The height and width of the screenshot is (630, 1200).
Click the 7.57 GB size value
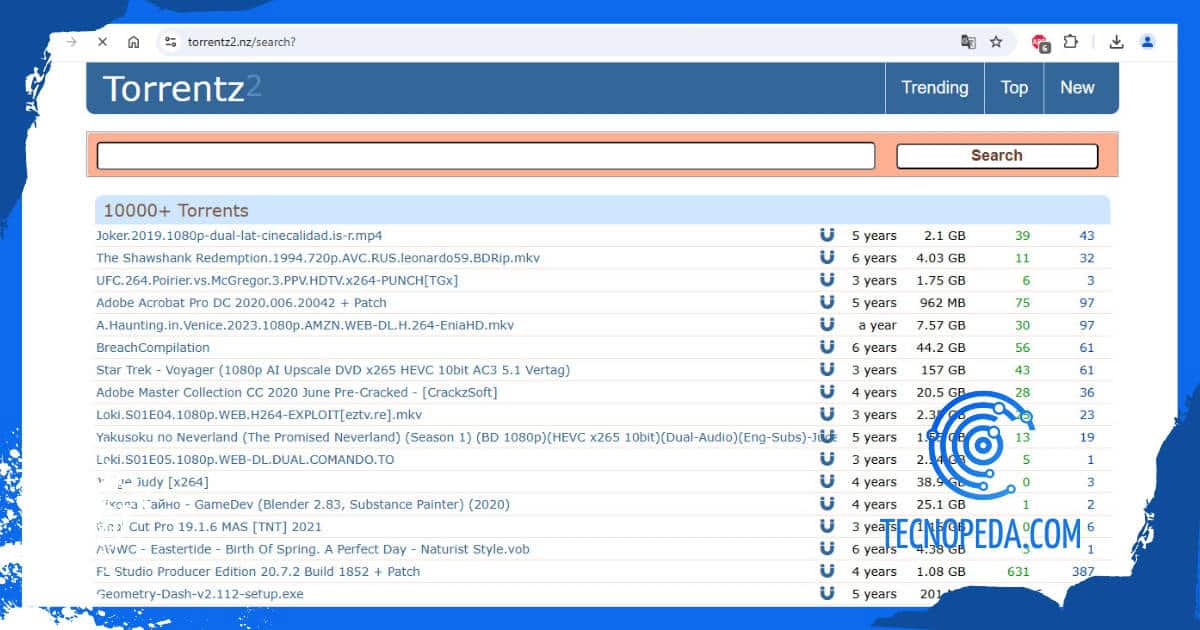coord(941,325)
